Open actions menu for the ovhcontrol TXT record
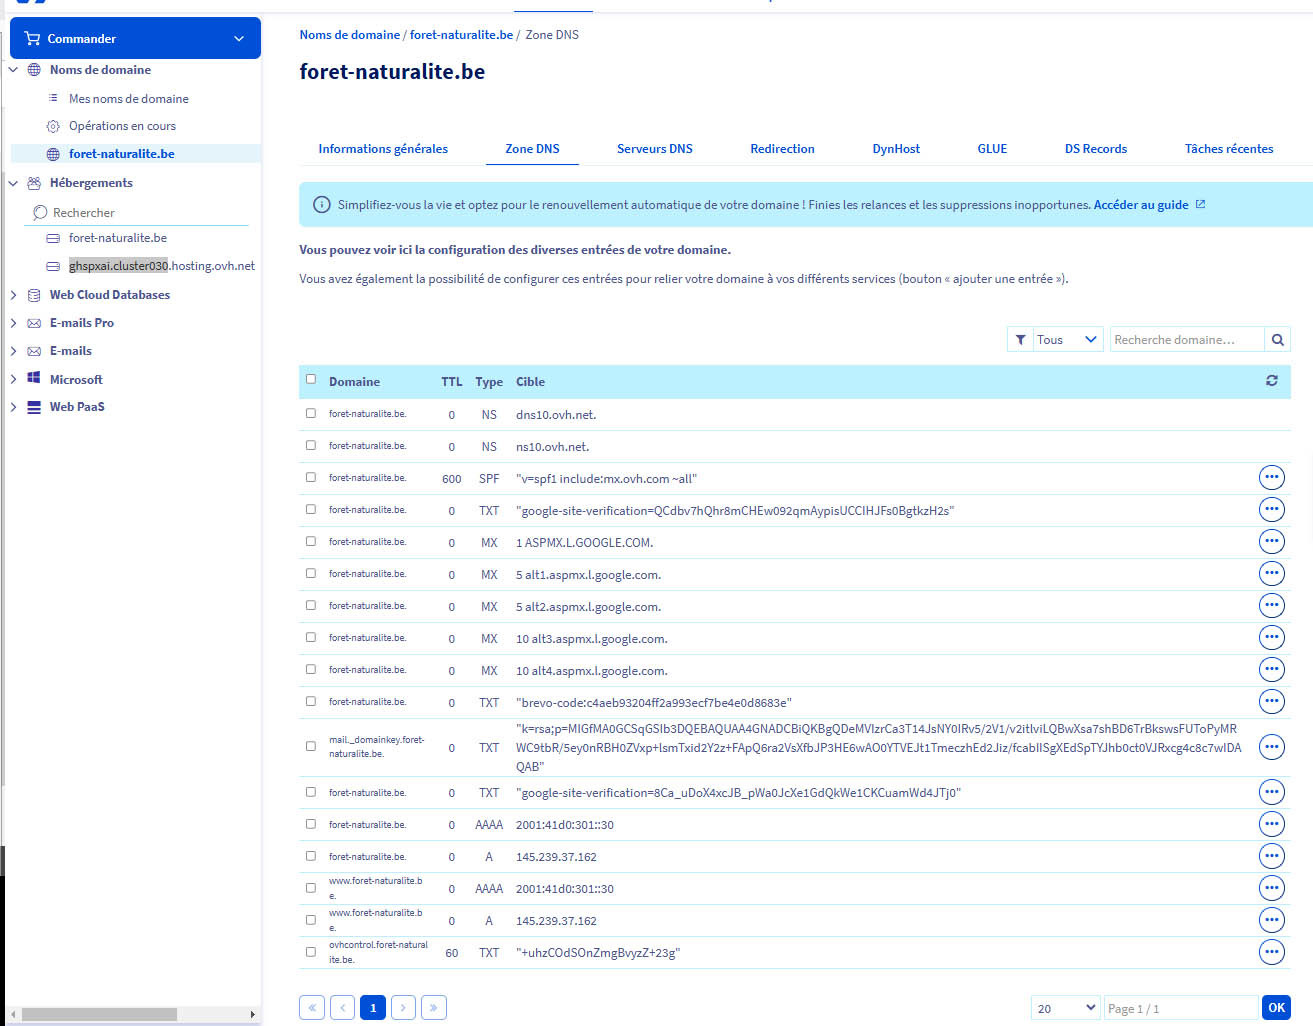 point(1271,952)
